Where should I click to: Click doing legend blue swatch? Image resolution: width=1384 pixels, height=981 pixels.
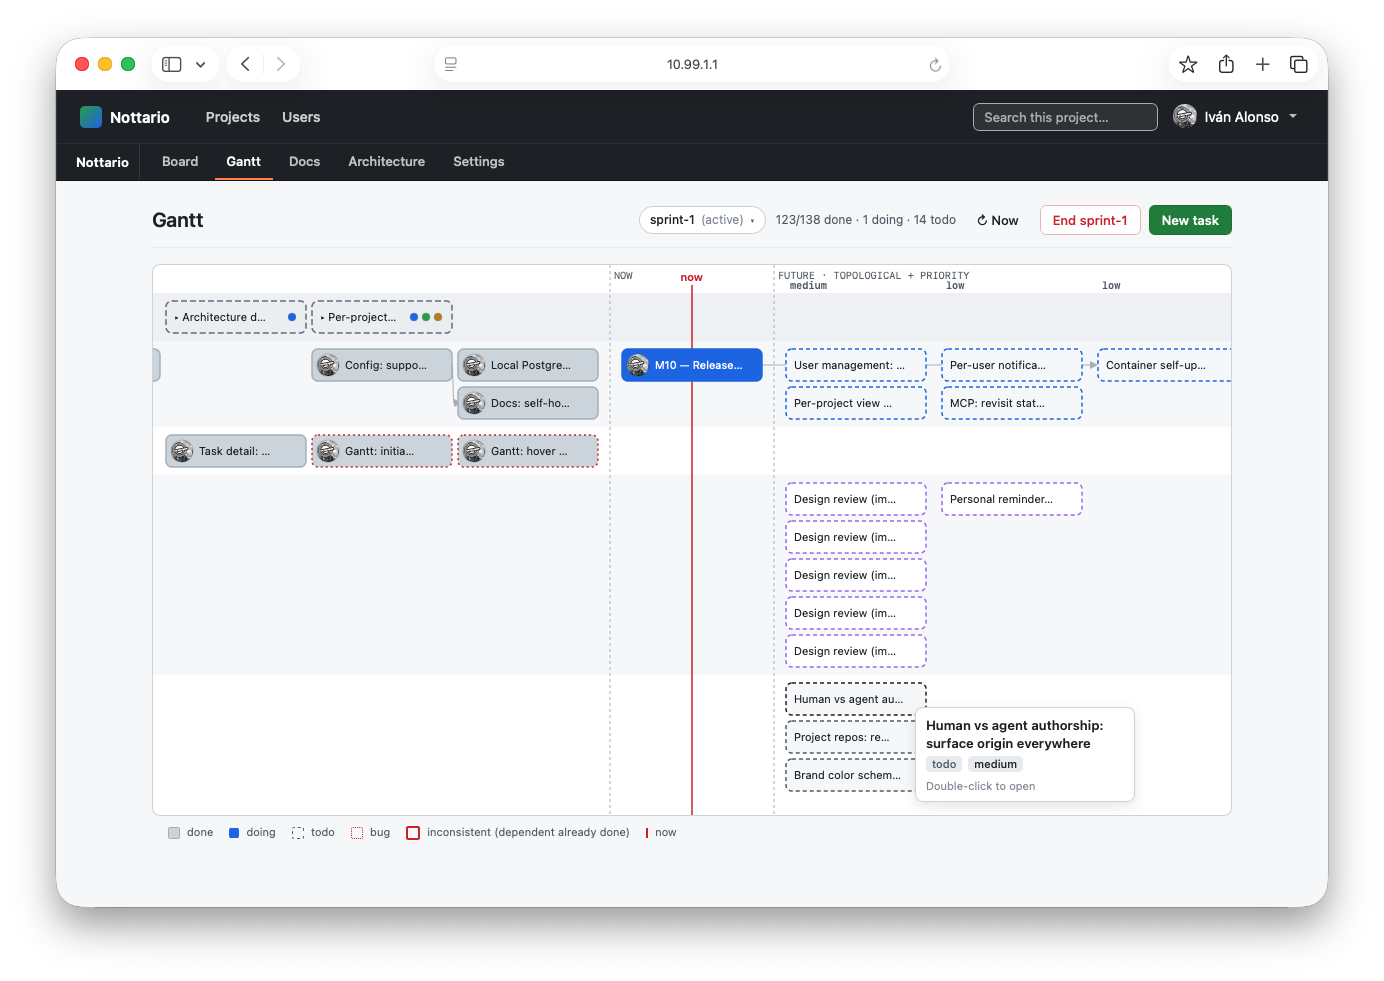(234, 833)
